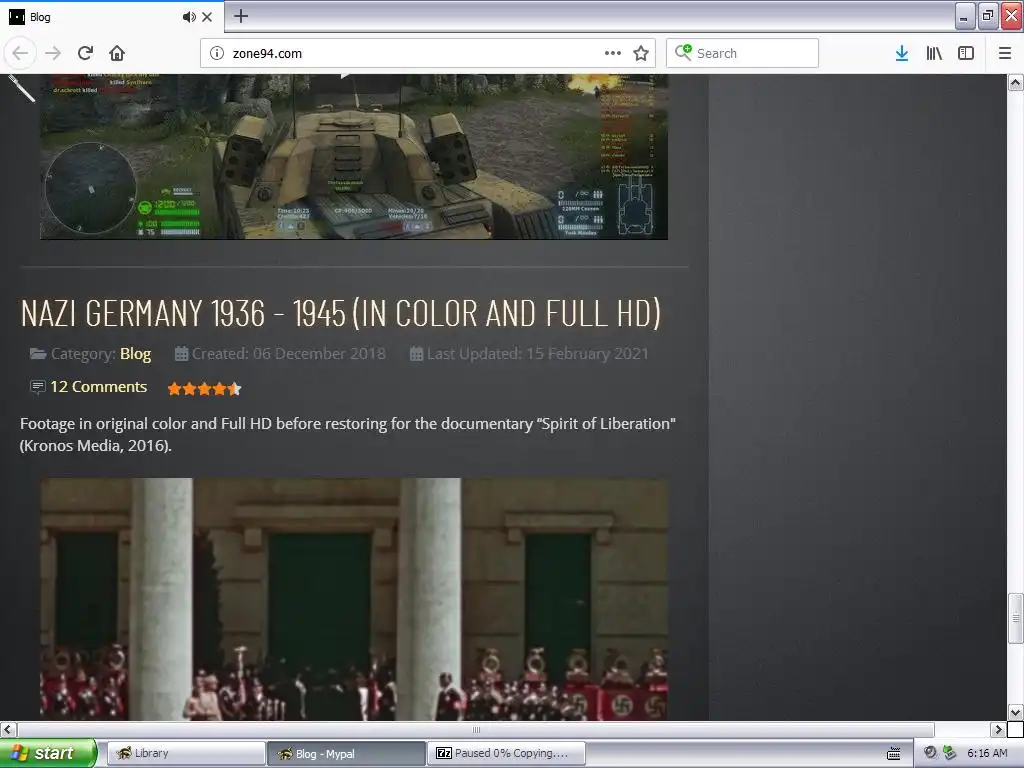Toggle the sidebar view
Screen dimensions: 1024x768
[966, 53]
